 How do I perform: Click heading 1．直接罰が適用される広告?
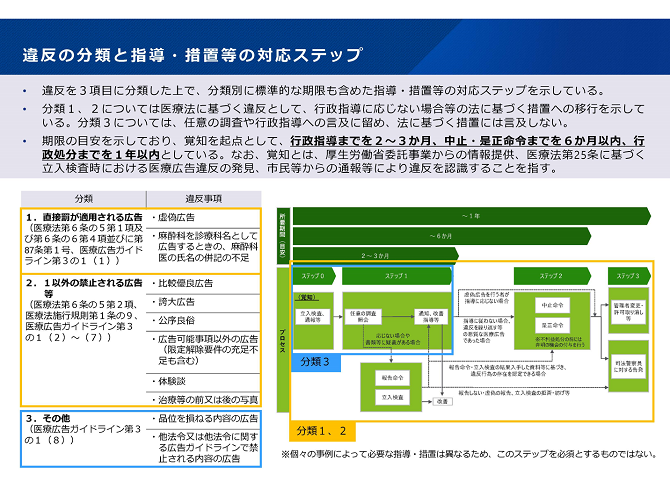pyautogui.click(x=84, y=217)
